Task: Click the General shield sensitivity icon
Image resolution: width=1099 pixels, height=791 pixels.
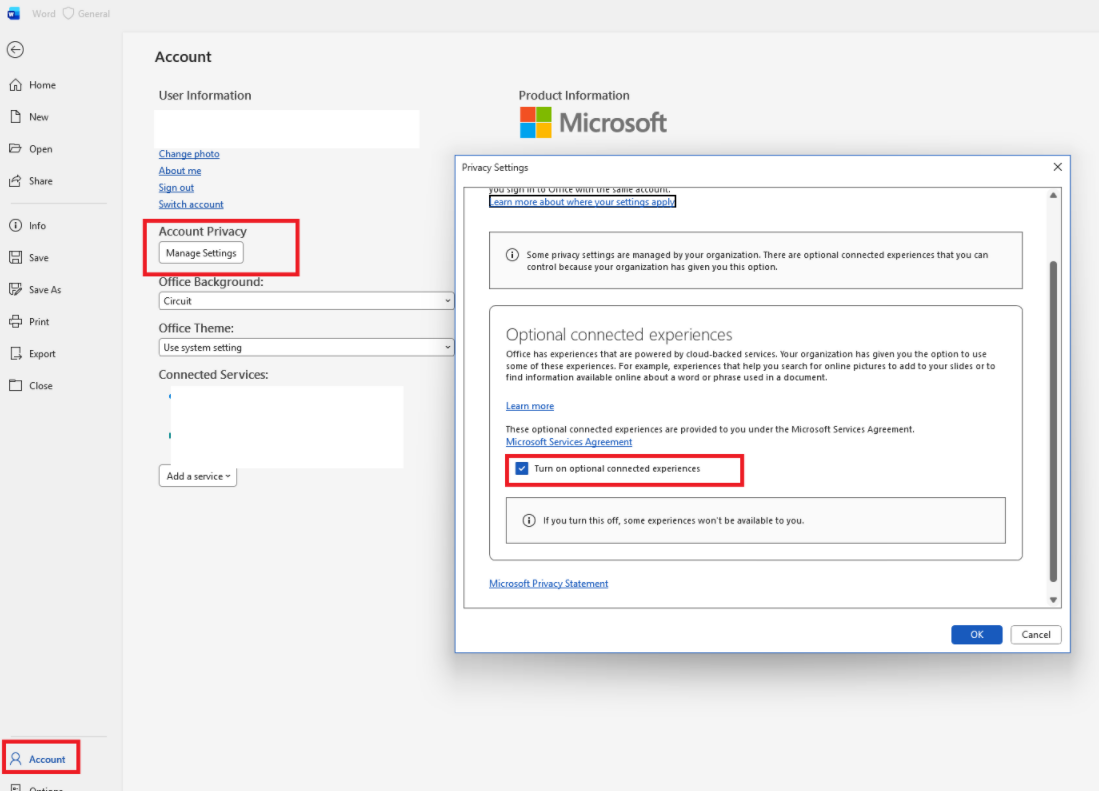Action: [68, 13]
